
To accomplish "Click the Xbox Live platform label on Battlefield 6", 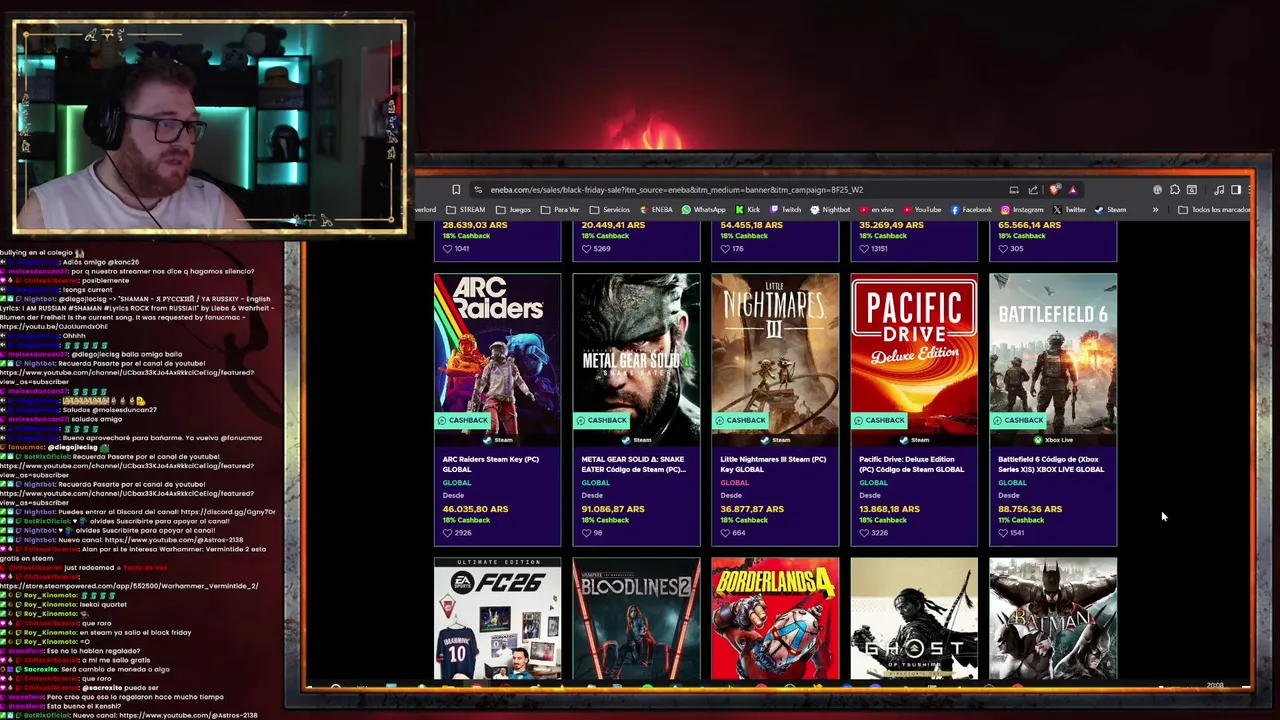I will tap(1053, 440).
